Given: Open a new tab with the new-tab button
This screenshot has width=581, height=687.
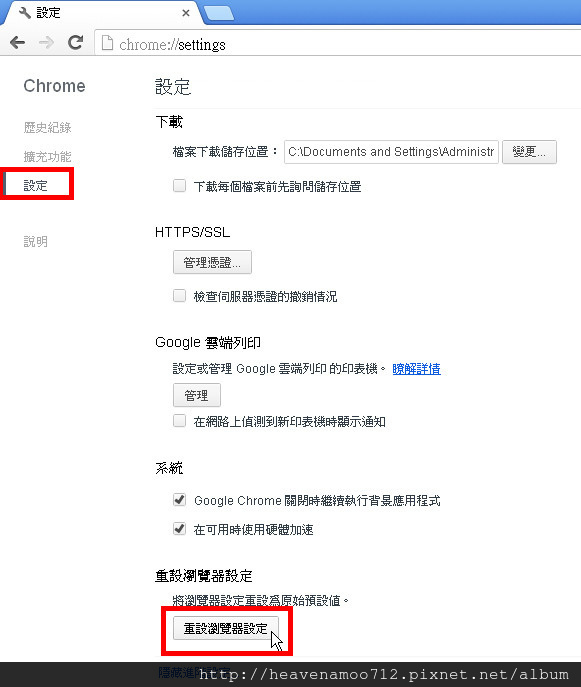Looking at the screenshot, I should point(219,14).
